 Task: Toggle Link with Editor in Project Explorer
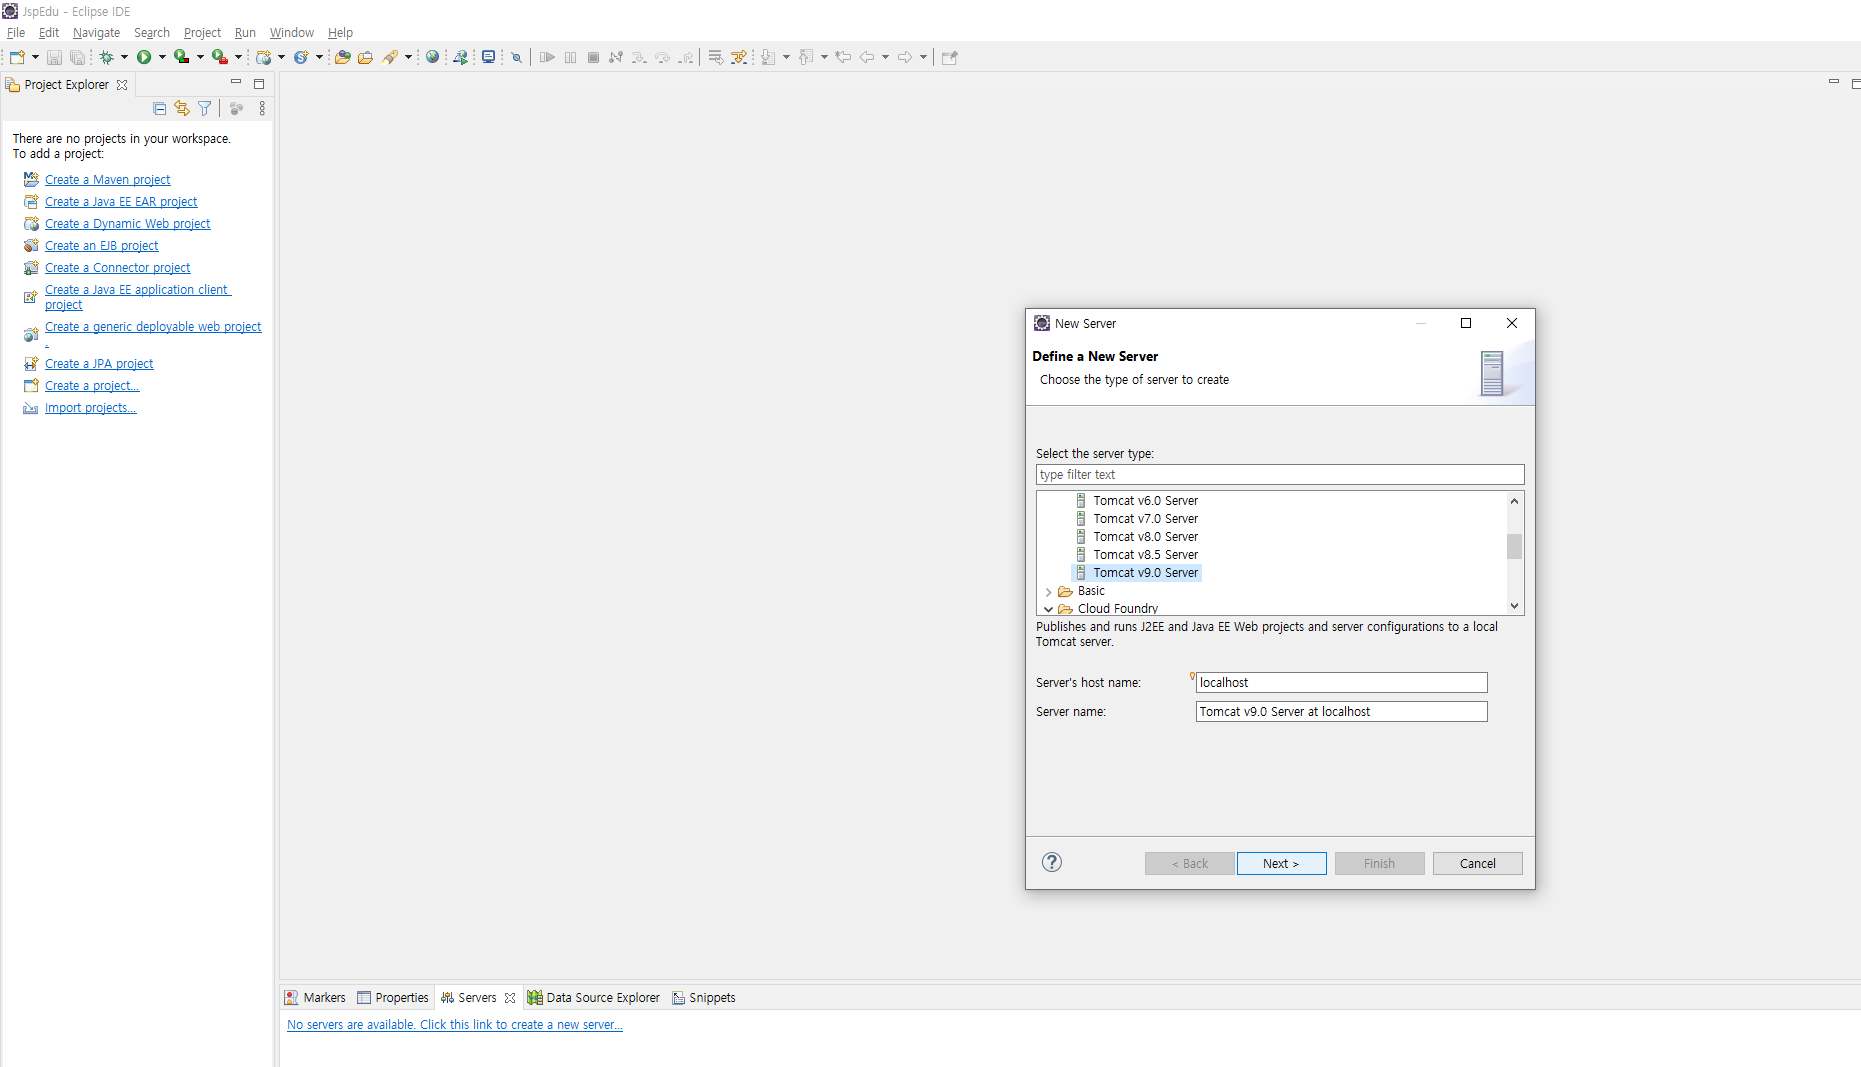pos(182,108)
